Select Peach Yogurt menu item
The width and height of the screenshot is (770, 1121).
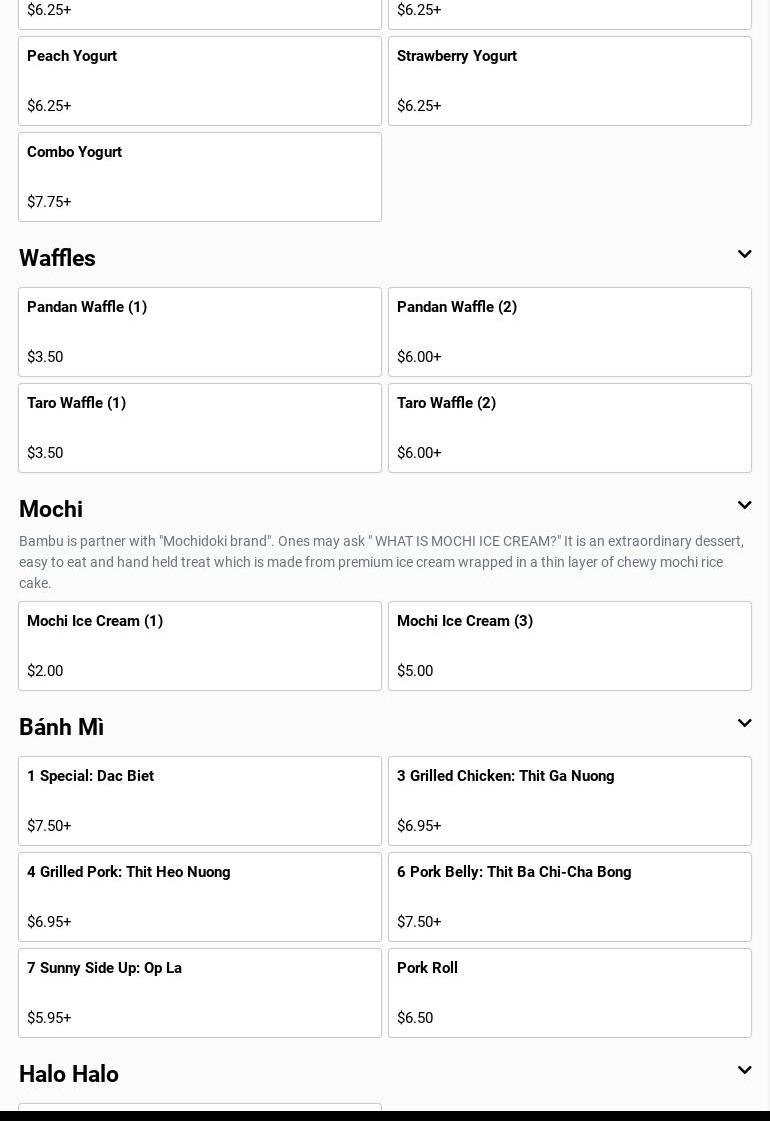tap(200, 81)
